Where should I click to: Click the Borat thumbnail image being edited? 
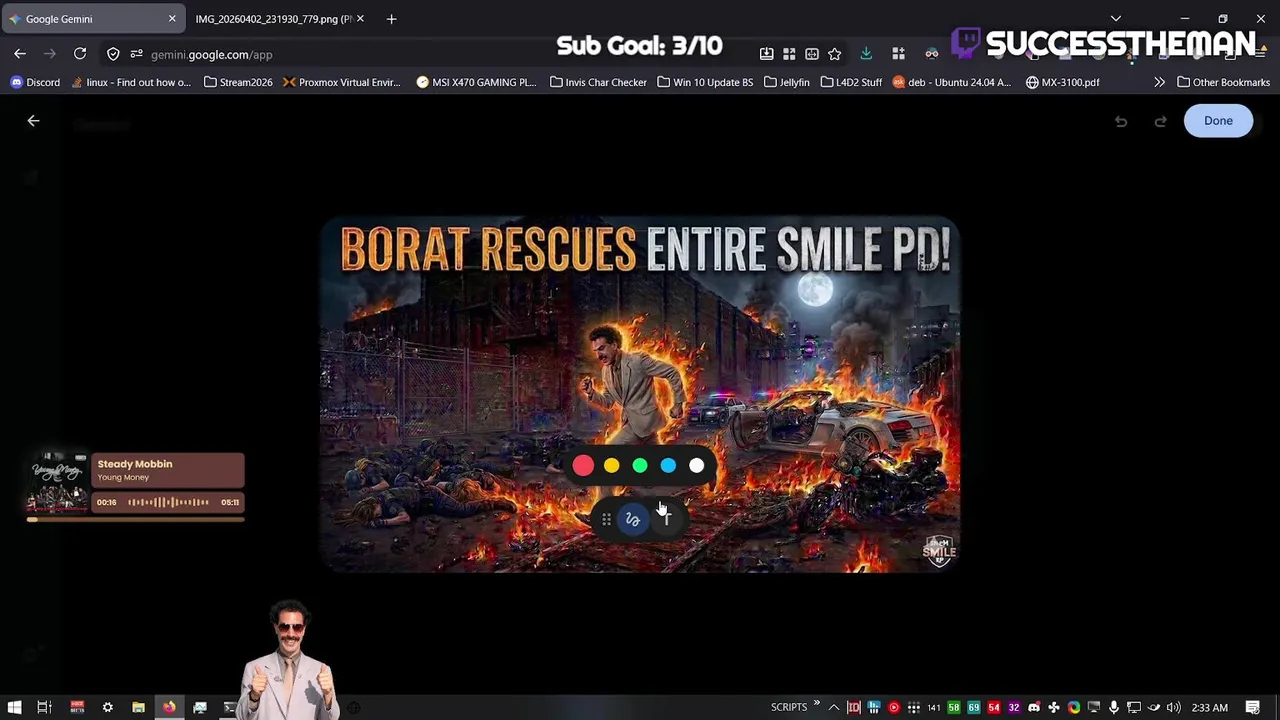(x=640, y=395)
